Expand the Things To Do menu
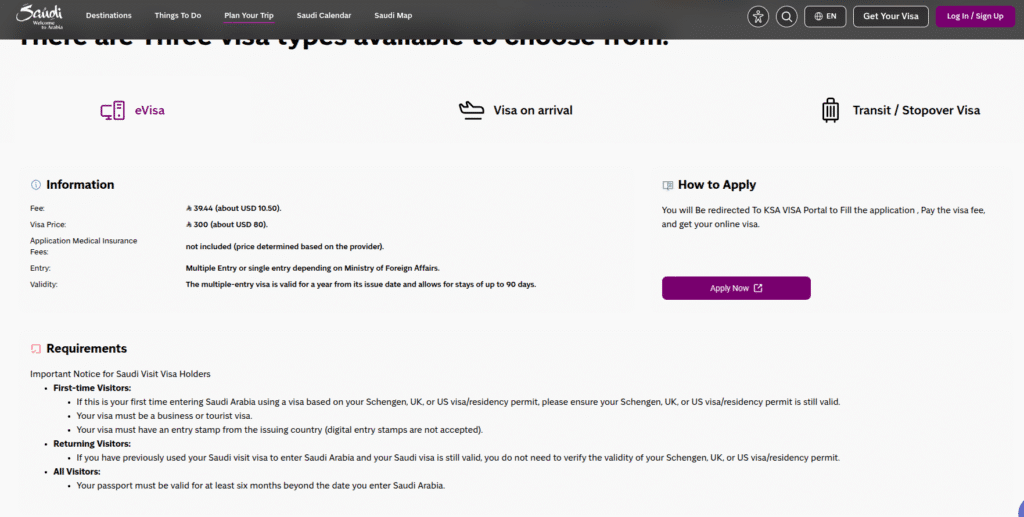The width and height of the screenshot is (1024, 517). click(x=178, y=16)
